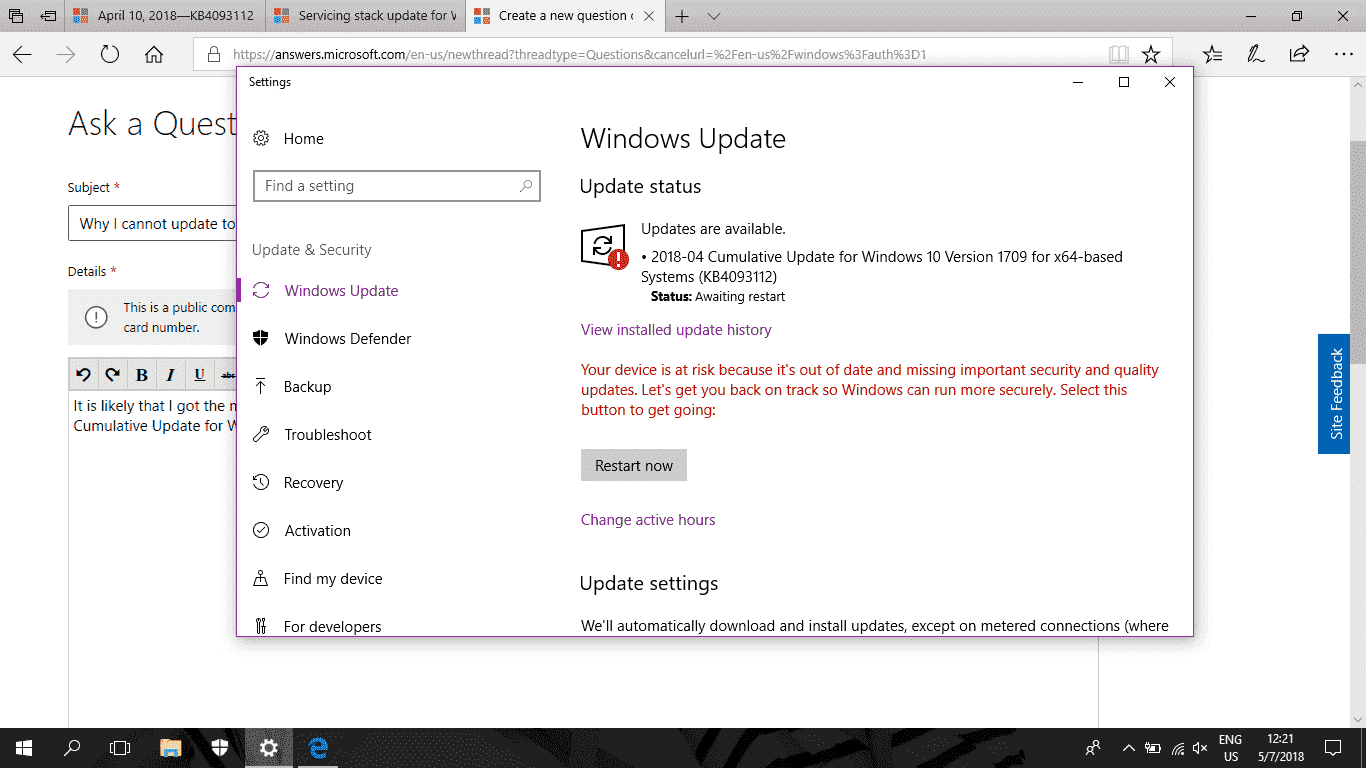Click the Add notes pen icon
The height and width of the screenshot is (768, 1366).
1256,54
